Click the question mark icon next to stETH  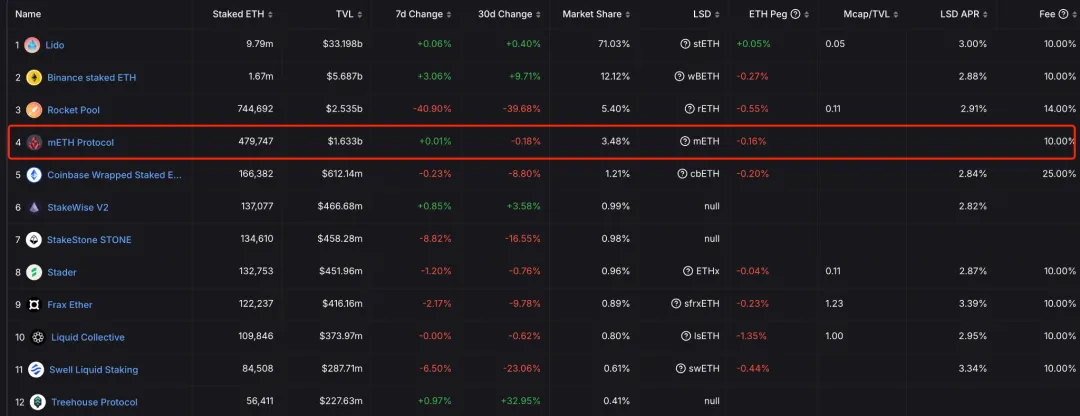688,45
